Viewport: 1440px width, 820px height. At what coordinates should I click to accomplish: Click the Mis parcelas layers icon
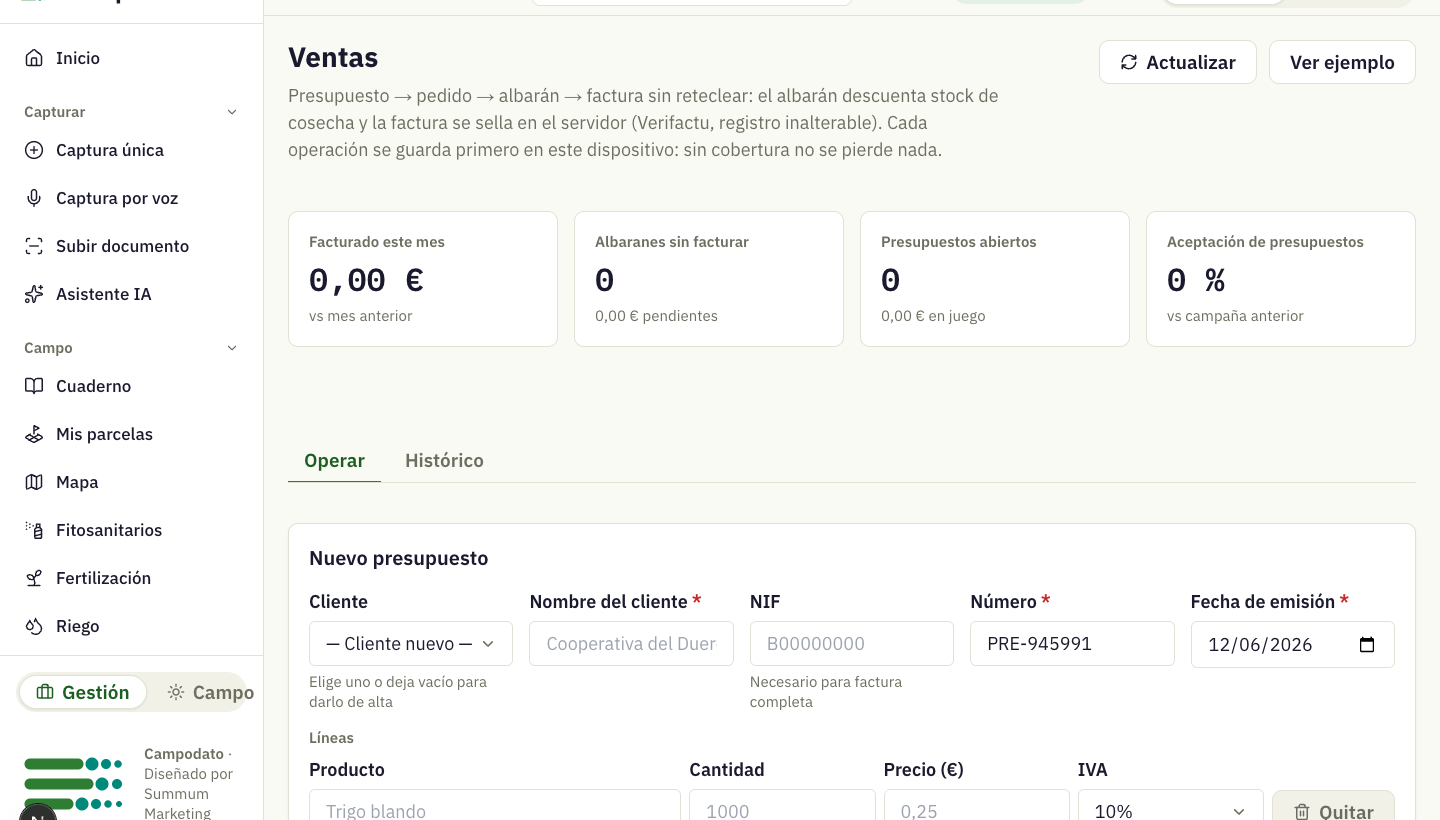coord(34,434)
